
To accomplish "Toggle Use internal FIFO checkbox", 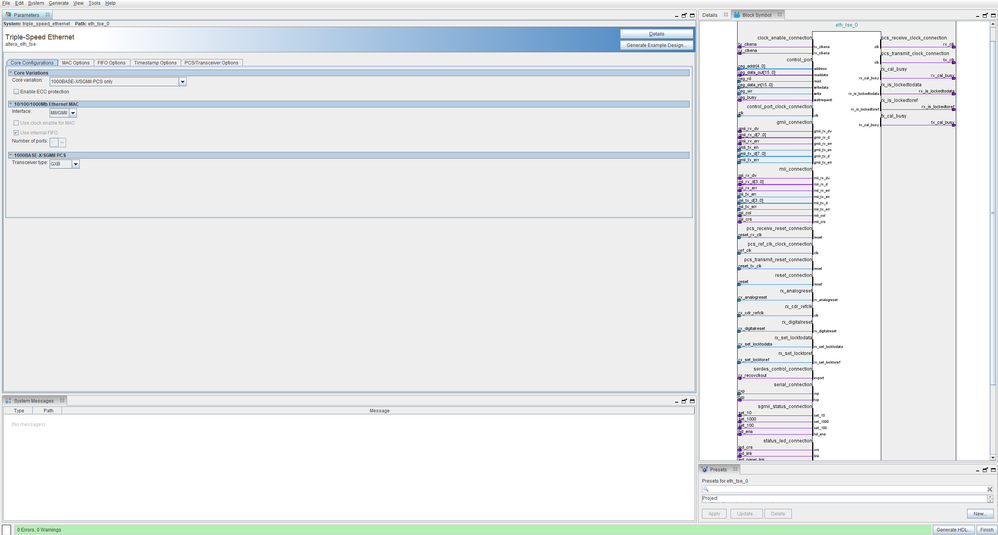I will [x=16, y=133].
